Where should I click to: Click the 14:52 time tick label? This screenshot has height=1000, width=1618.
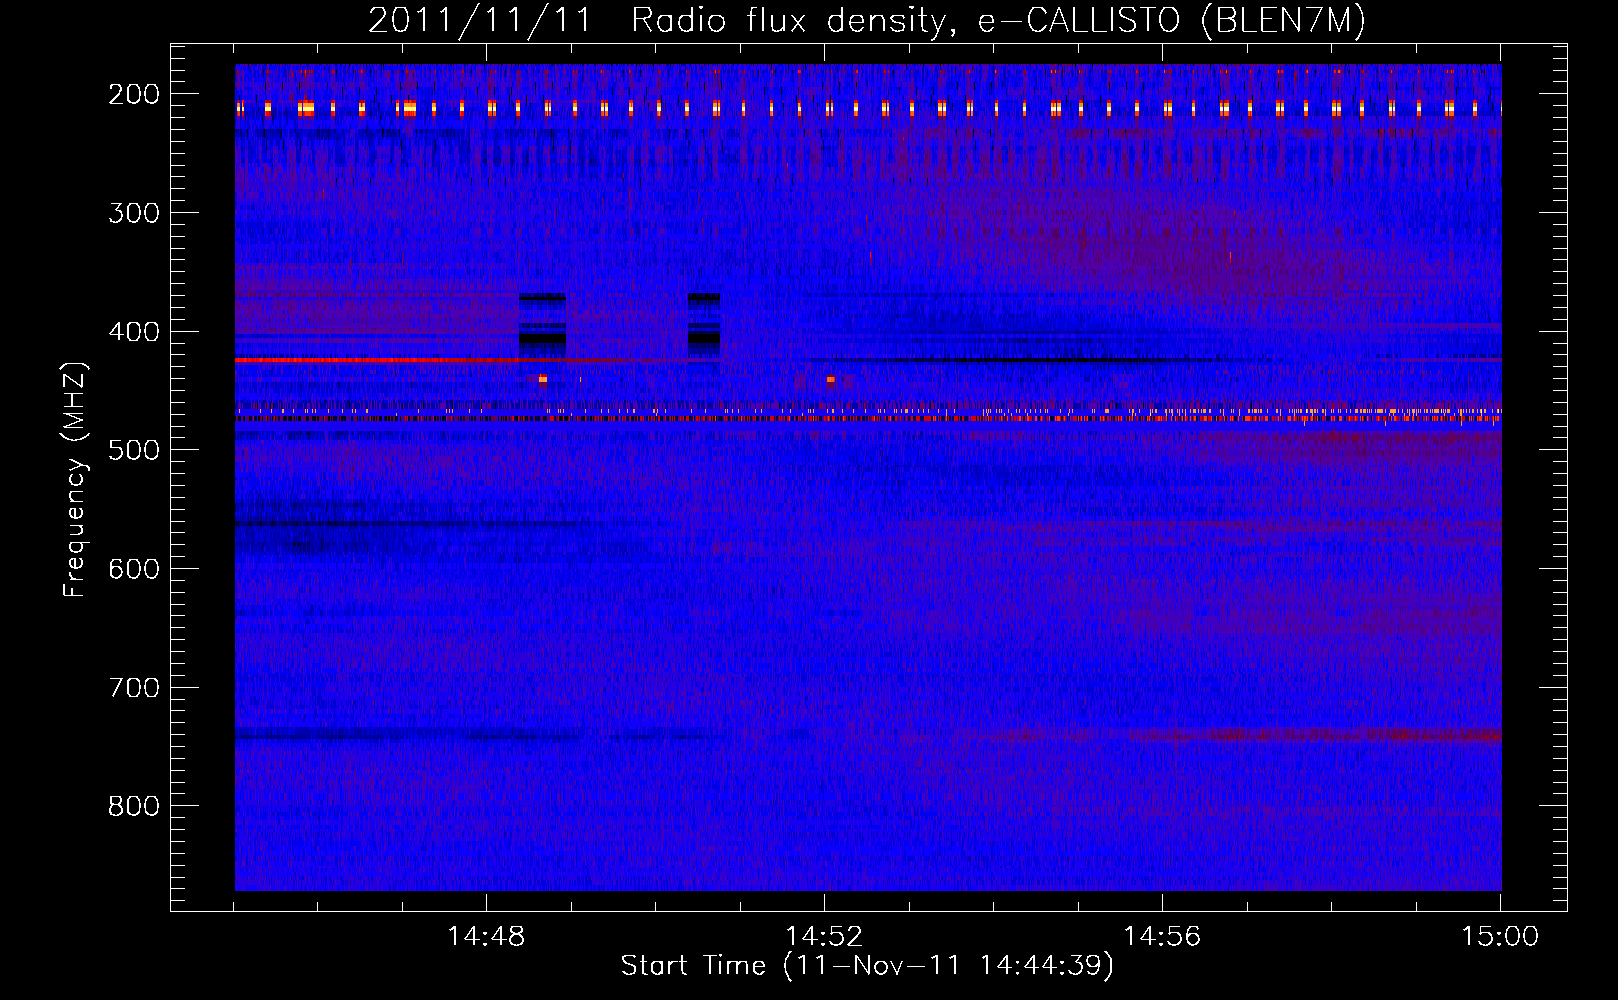click(x=824, y=937)
